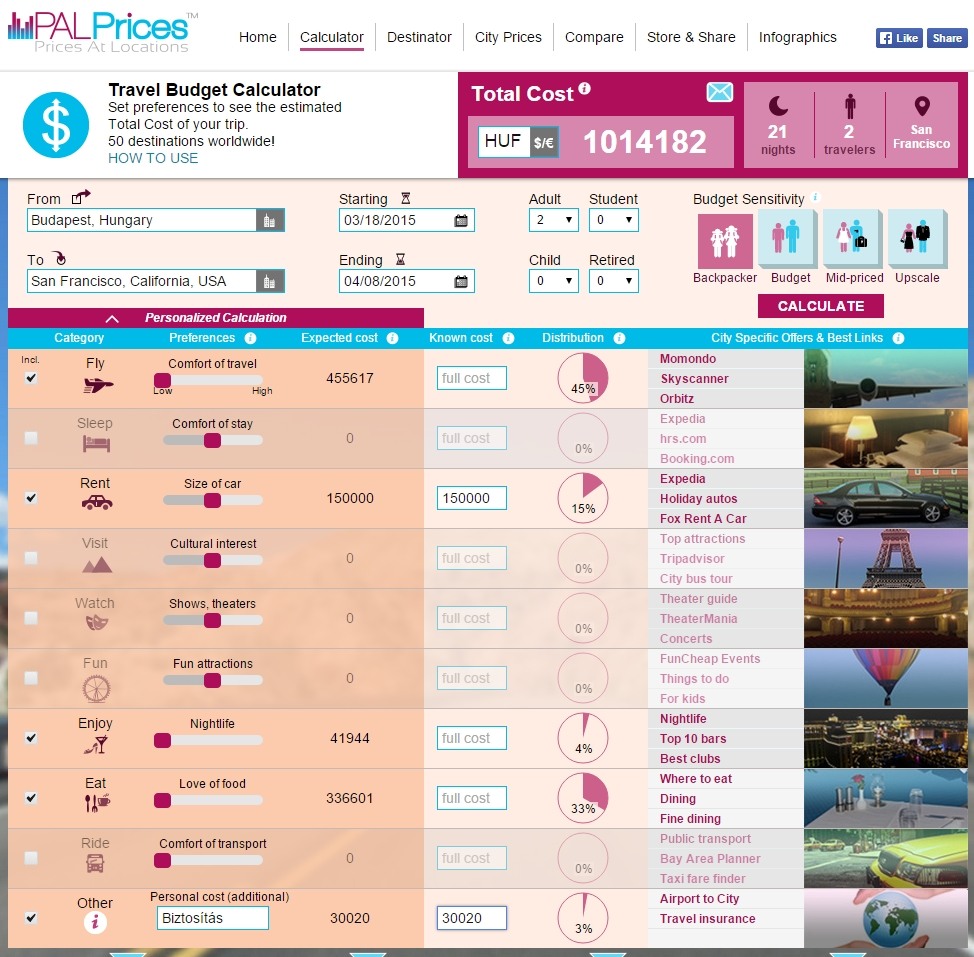This screenshot has height=957, width=974.
Task: Uncheck the Fly category checkbox
Action: [31, 378]
